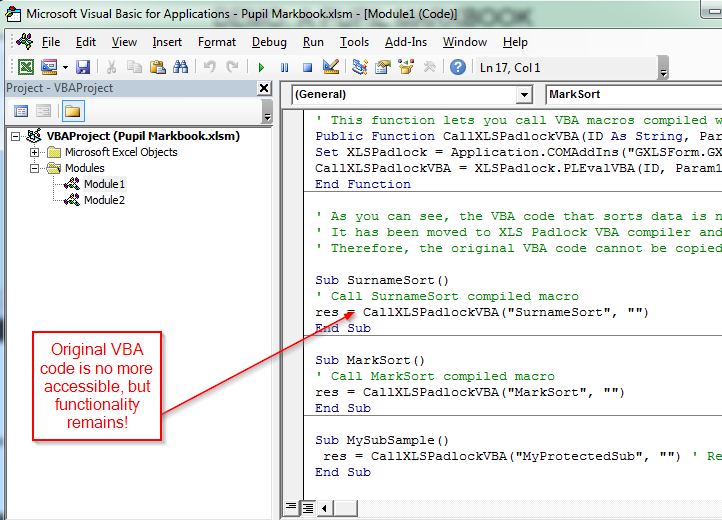Image resolution: width=722 pixels, height=520 pixels.
Task: Switch to Procedure View button
Action: coord(291,507)
